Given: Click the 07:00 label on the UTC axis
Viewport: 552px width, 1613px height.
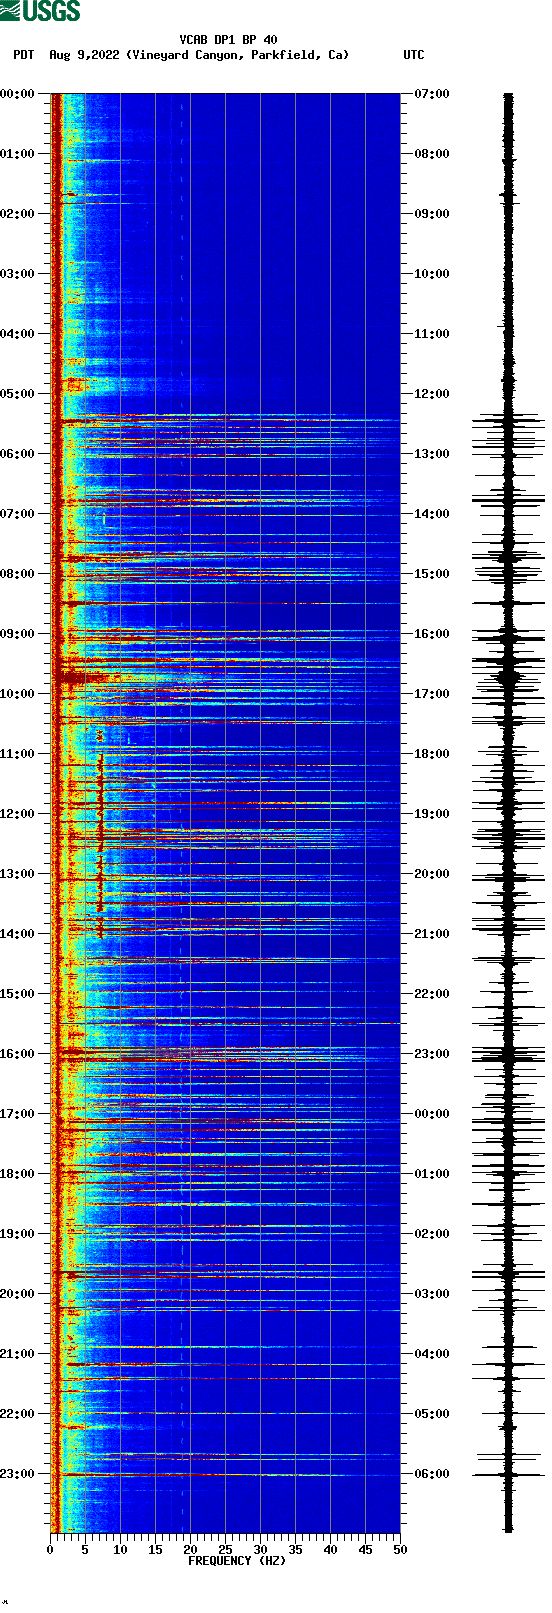Looking at the screenshot, I should (x=432, y=94).
